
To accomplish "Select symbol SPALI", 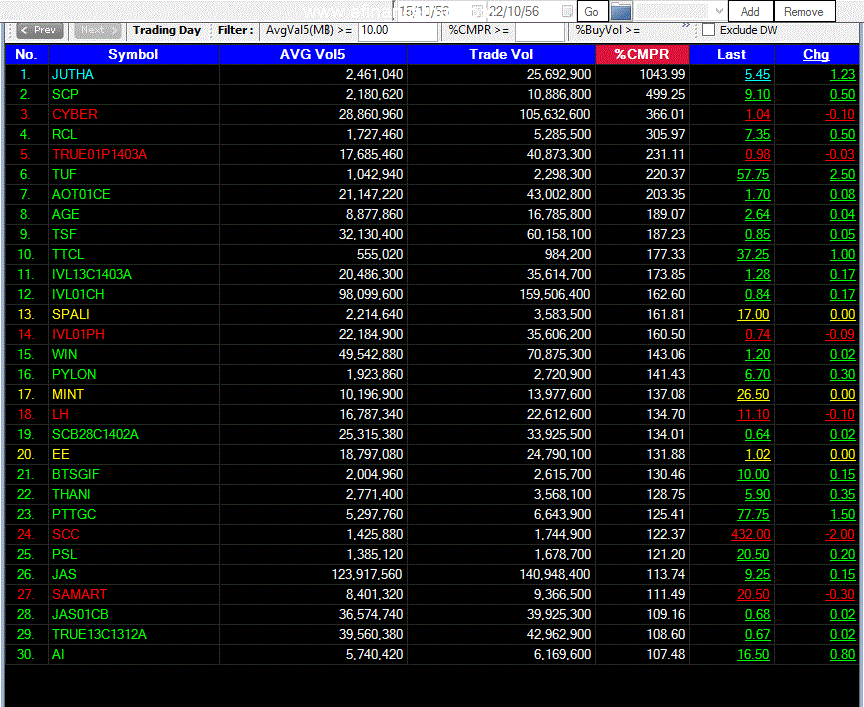I will click(x=71, y=315).
